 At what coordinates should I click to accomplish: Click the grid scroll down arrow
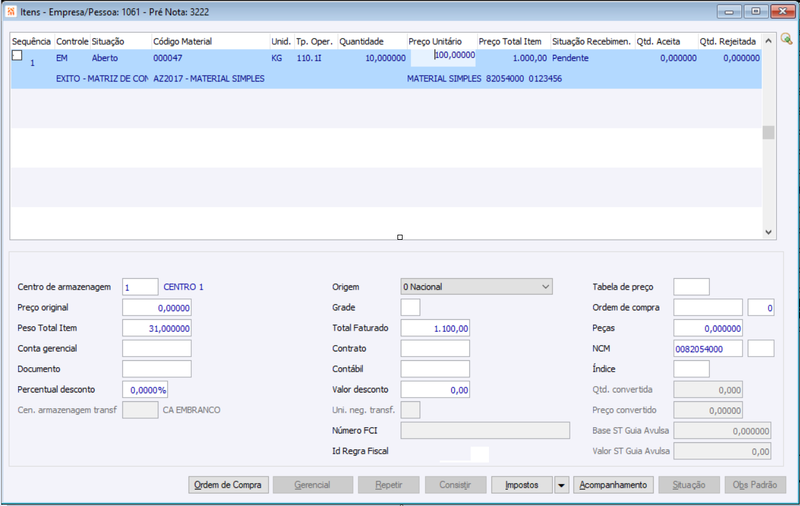tap(768, 232)
